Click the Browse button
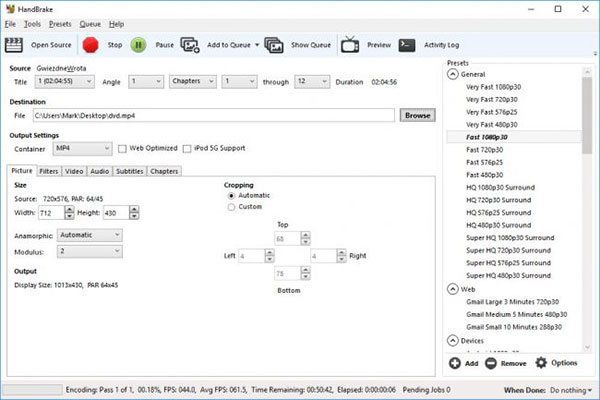 (x=417, y=115)
